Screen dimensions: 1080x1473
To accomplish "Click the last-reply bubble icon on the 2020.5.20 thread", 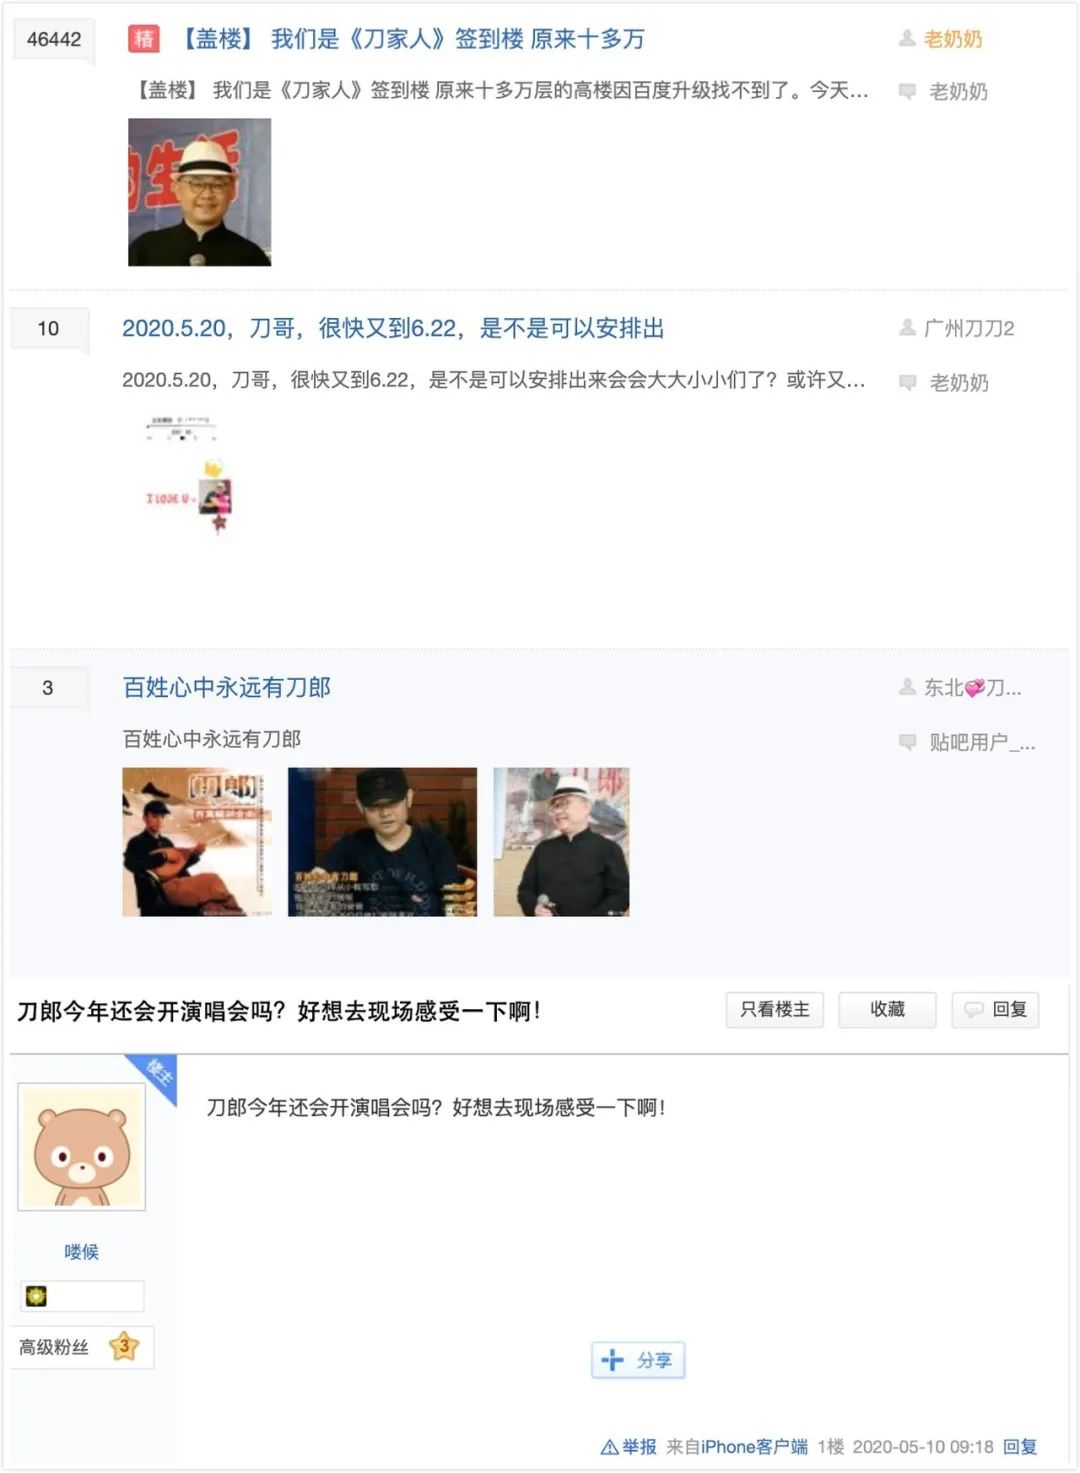I will pyautogui.click(x=907, y=382).
